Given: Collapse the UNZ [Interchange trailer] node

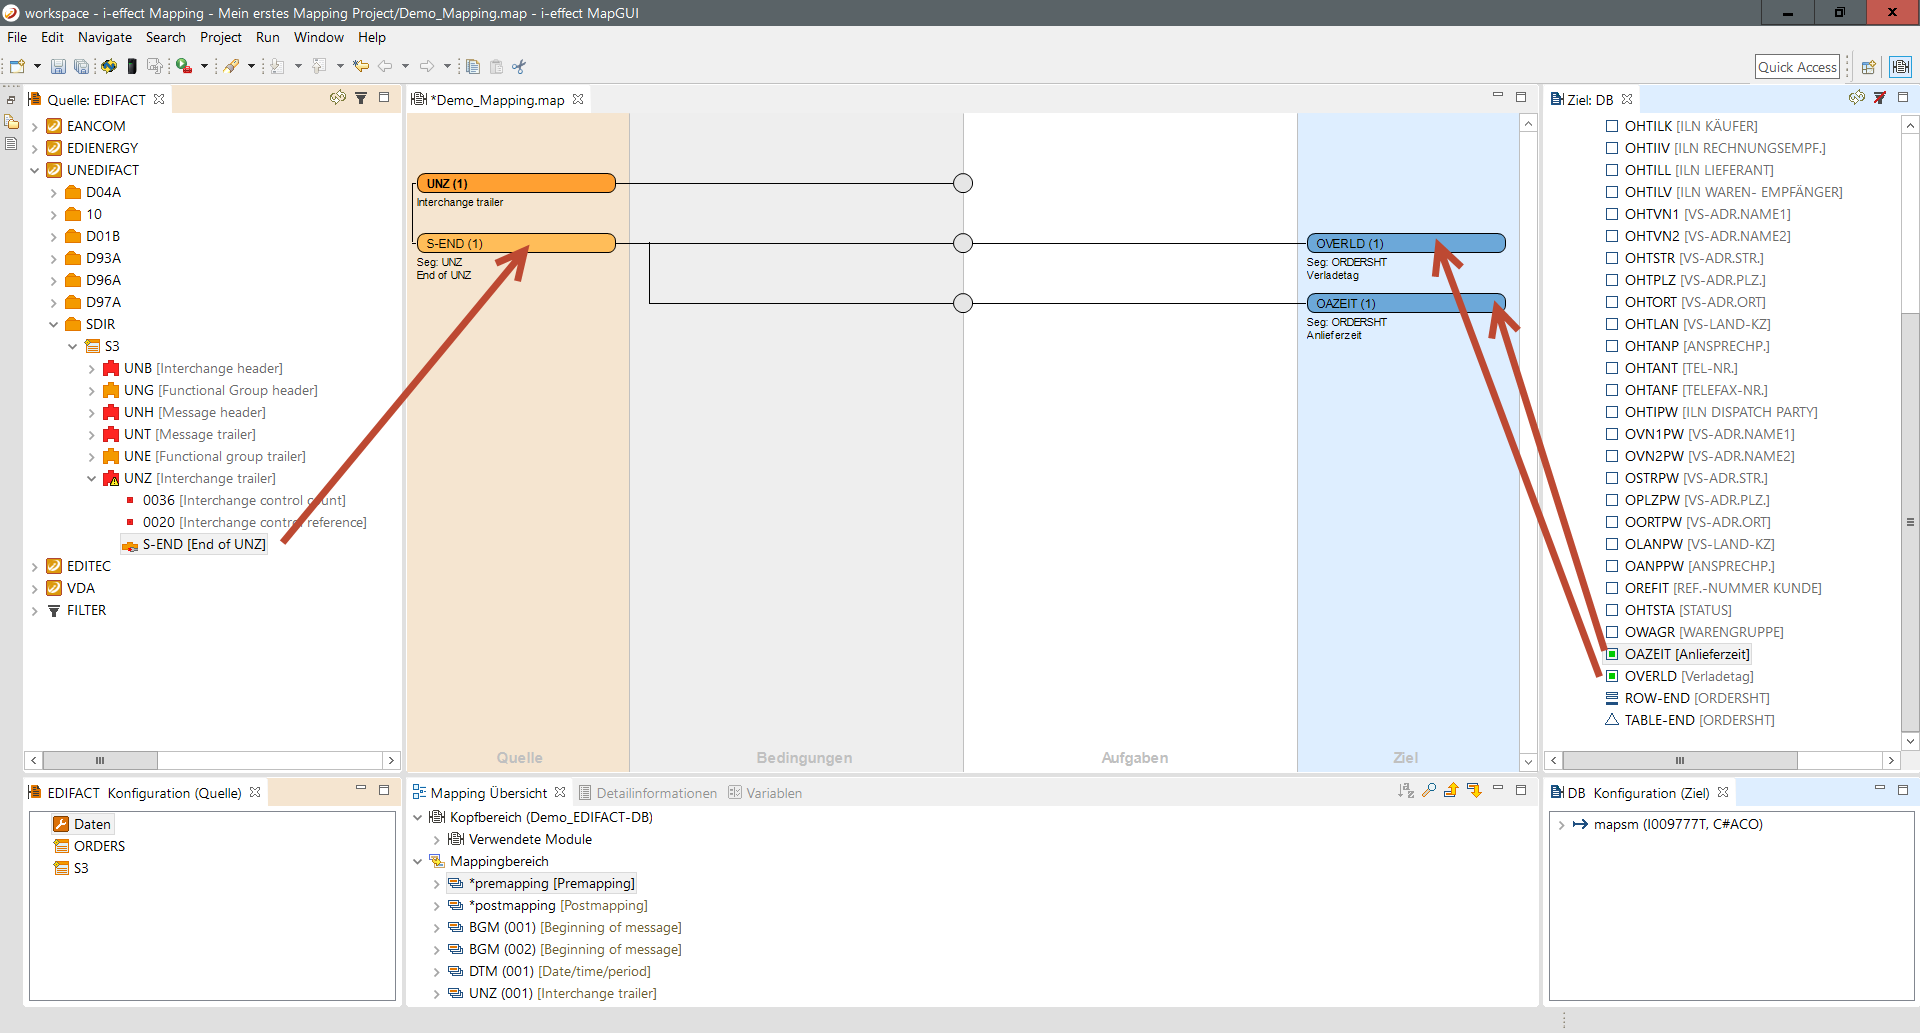Looking at the screenshot, I should (92, 479).
